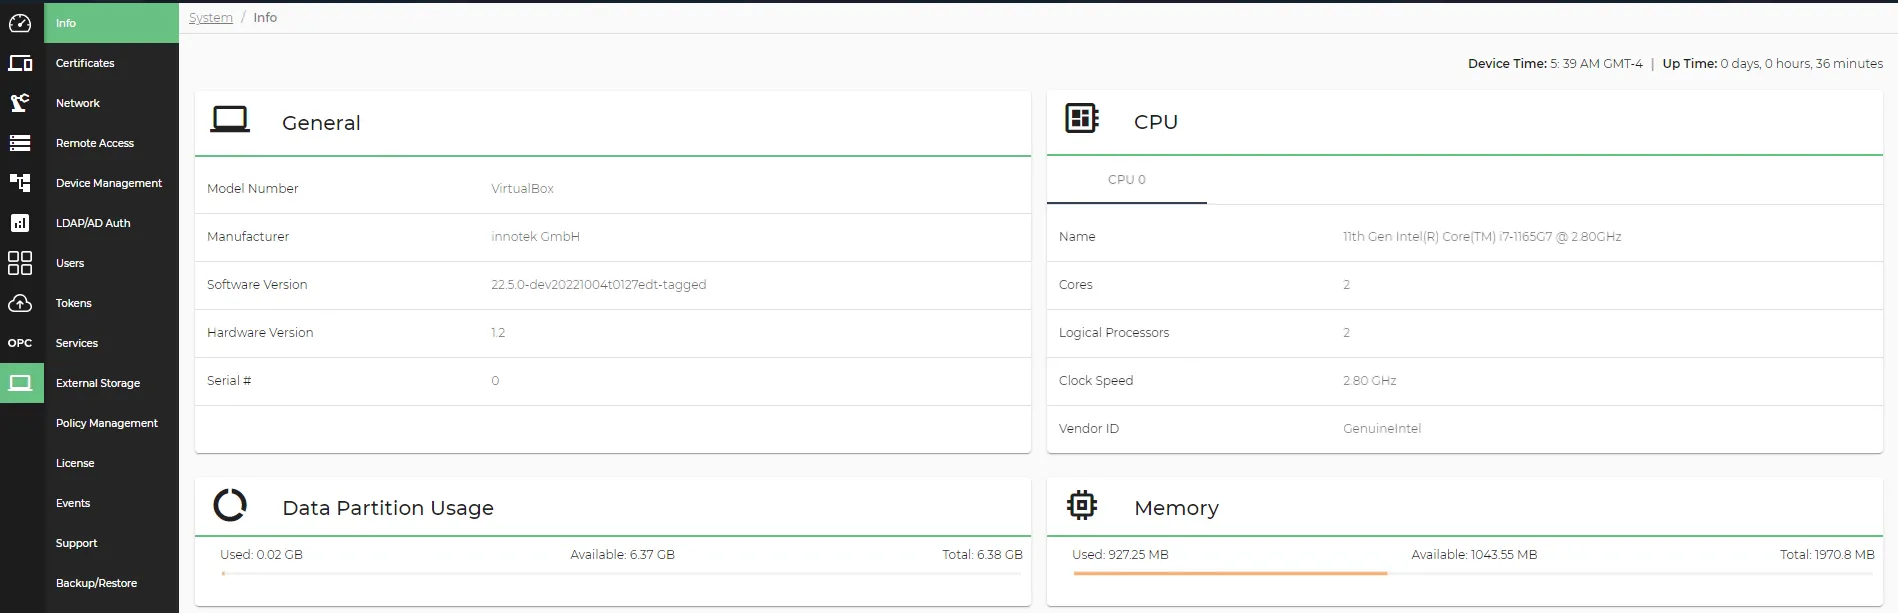The height and width of the screenshot is (613, 1898).
Task: Open the Services menu item
Action: pyautogui.click(x=111, y=343)
